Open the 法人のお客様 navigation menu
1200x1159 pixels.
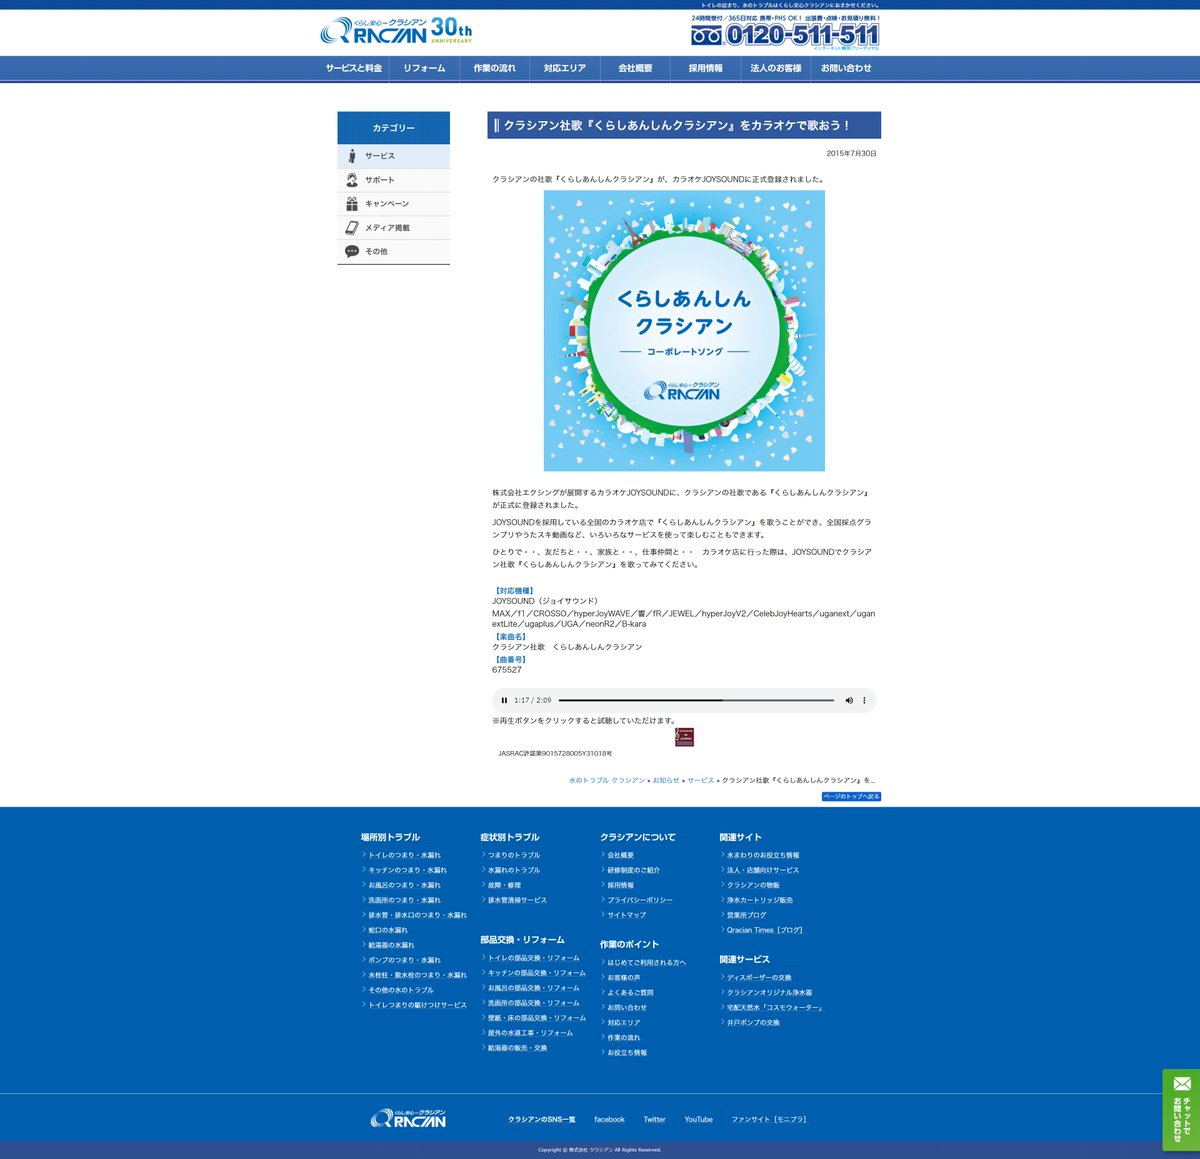[x=776, y=68]
